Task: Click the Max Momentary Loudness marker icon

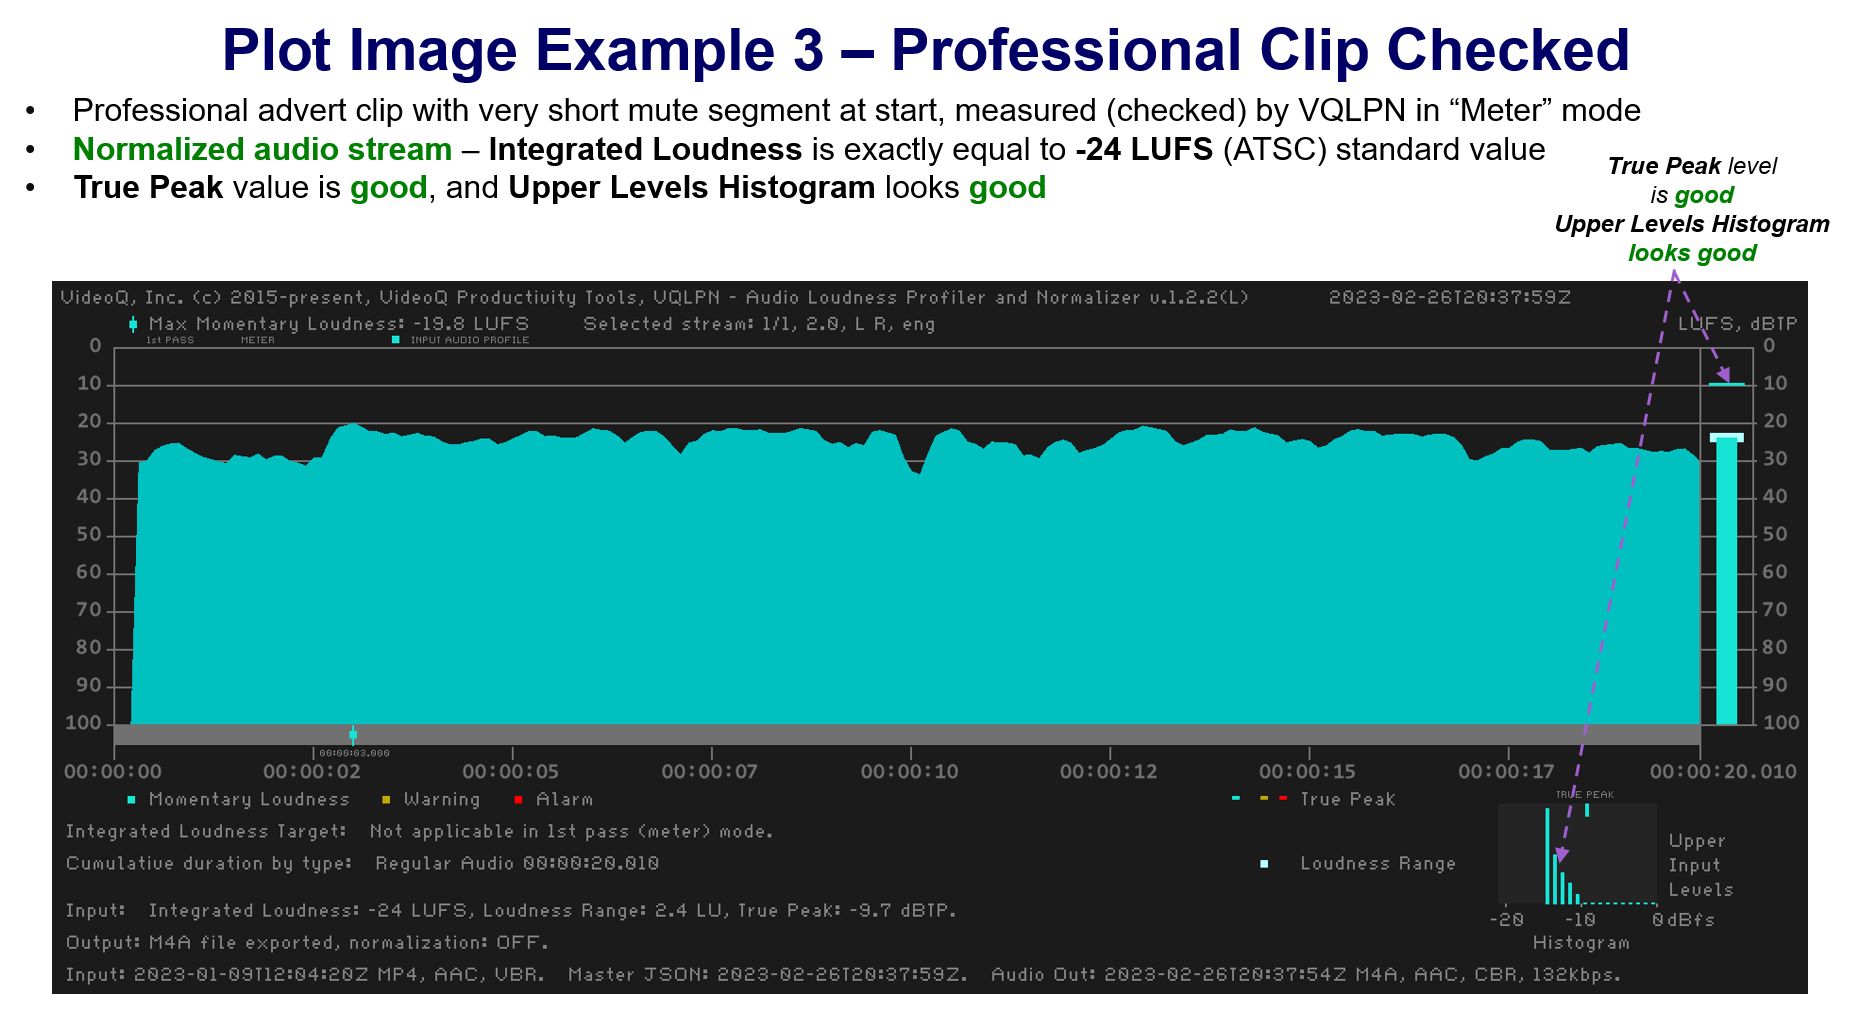Action: pos(133,324)
